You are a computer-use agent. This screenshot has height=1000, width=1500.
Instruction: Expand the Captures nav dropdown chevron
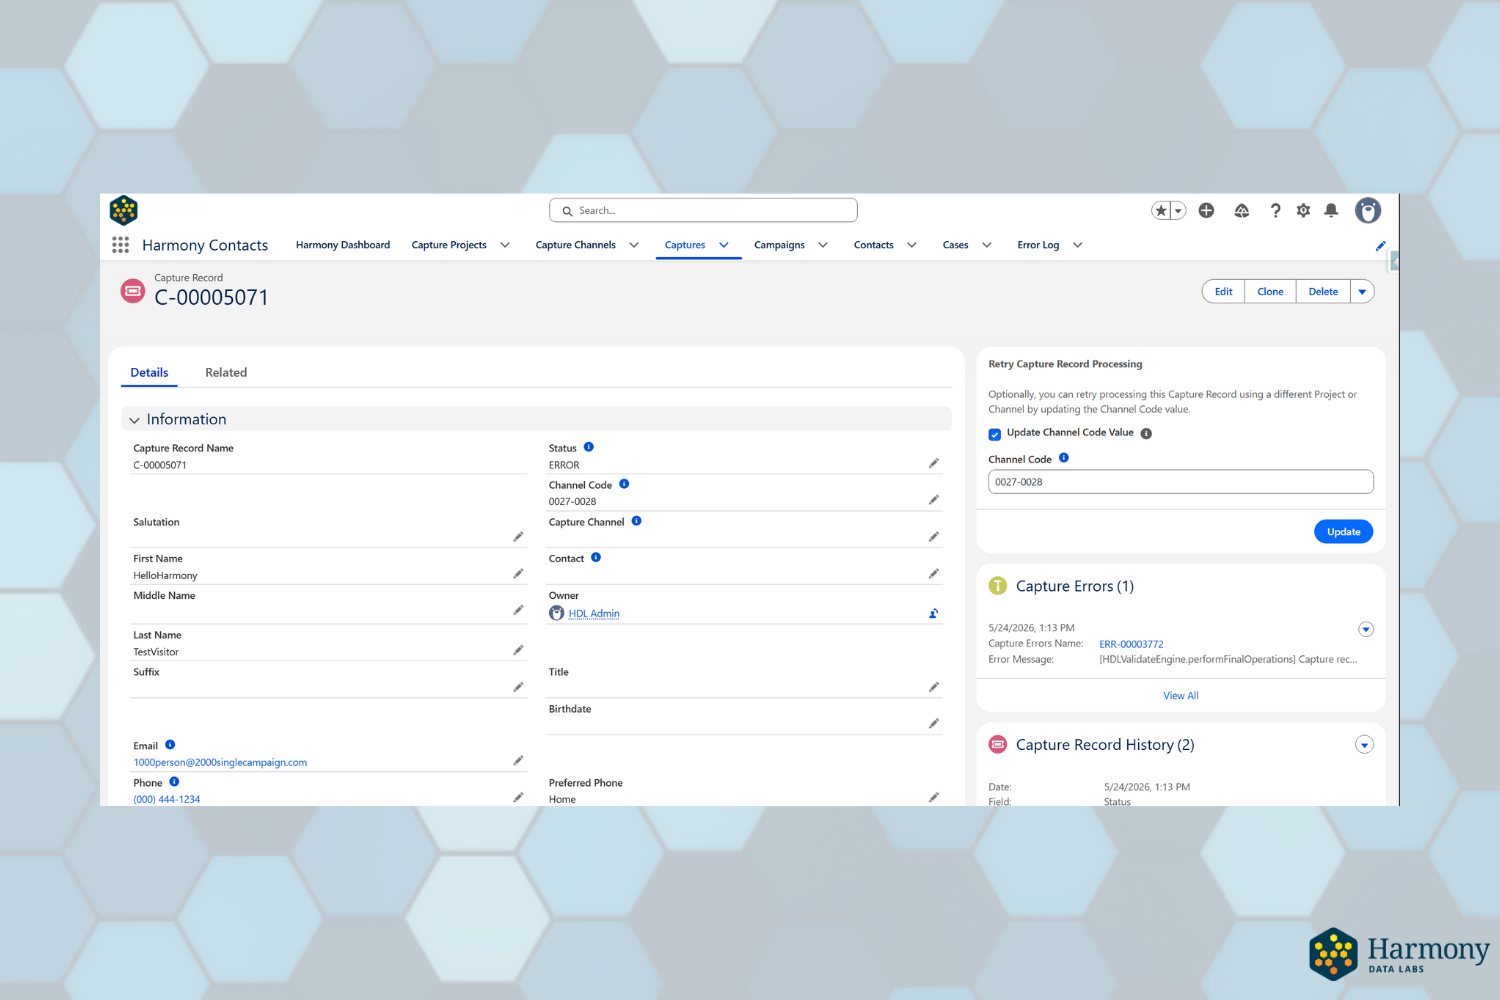(x=724, y=245)
